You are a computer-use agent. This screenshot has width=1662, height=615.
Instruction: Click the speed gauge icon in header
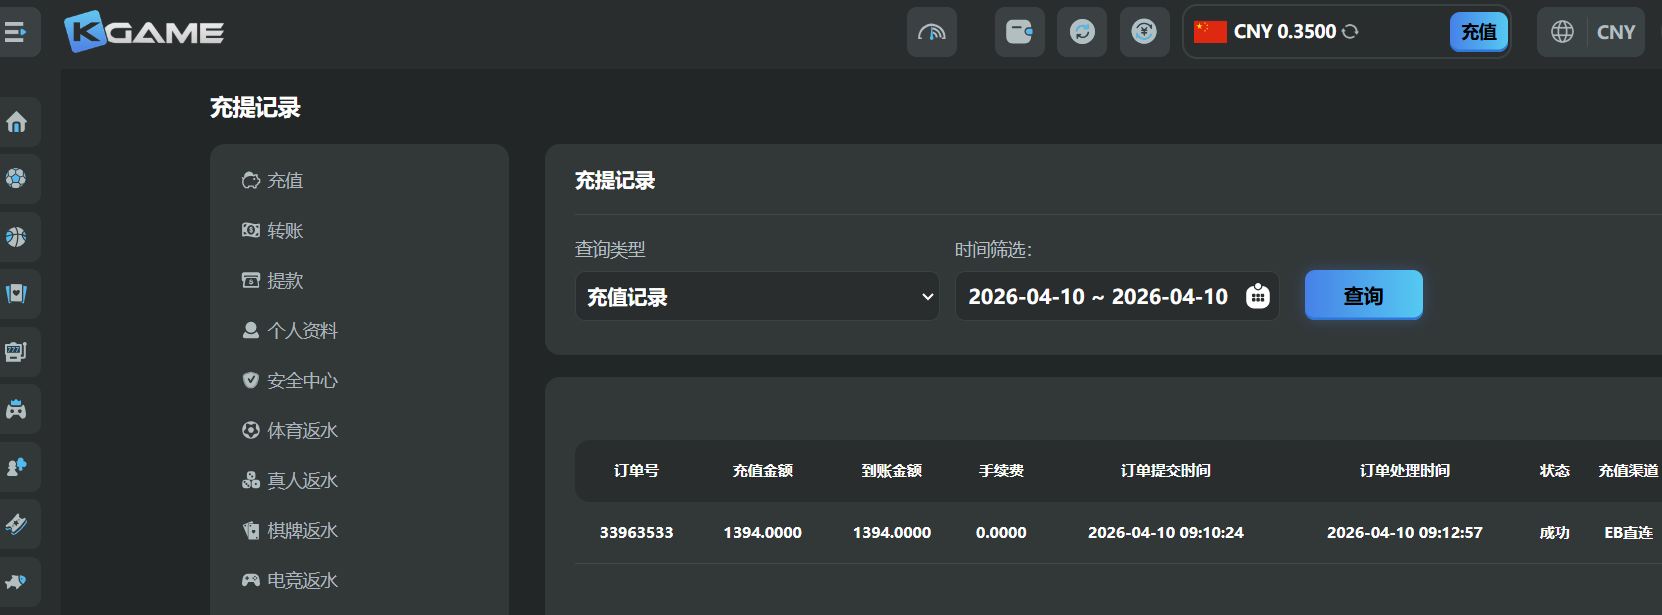(931, 32)
